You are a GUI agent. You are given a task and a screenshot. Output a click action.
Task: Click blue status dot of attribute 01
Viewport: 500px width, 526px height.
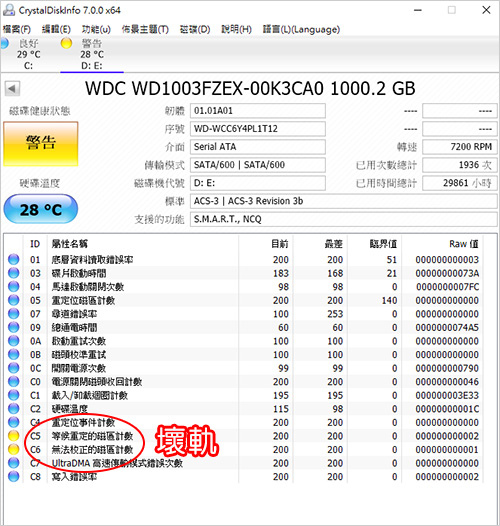pos(13,259)
